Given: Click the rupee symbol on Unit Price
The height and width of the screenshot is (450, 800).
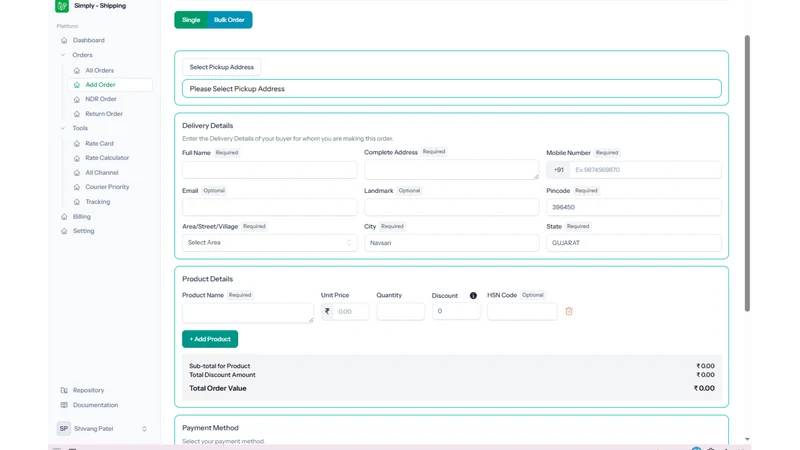Looking at the screenshot, I should (x=327, y=311).
